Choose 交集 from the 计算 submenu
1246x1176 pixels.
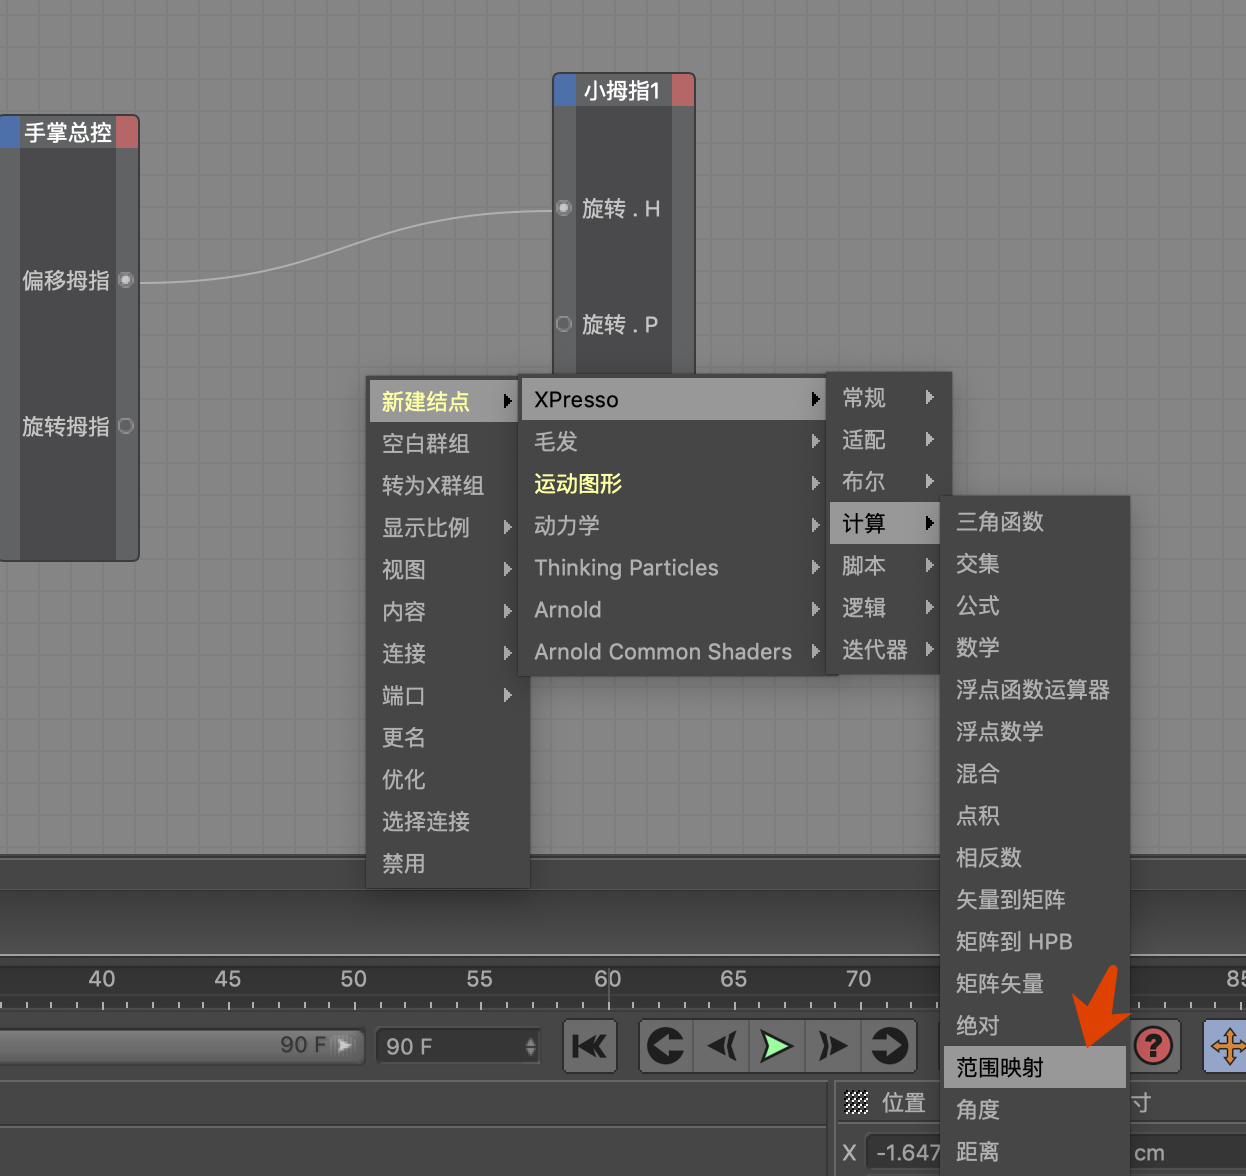tap(1035, 563)
